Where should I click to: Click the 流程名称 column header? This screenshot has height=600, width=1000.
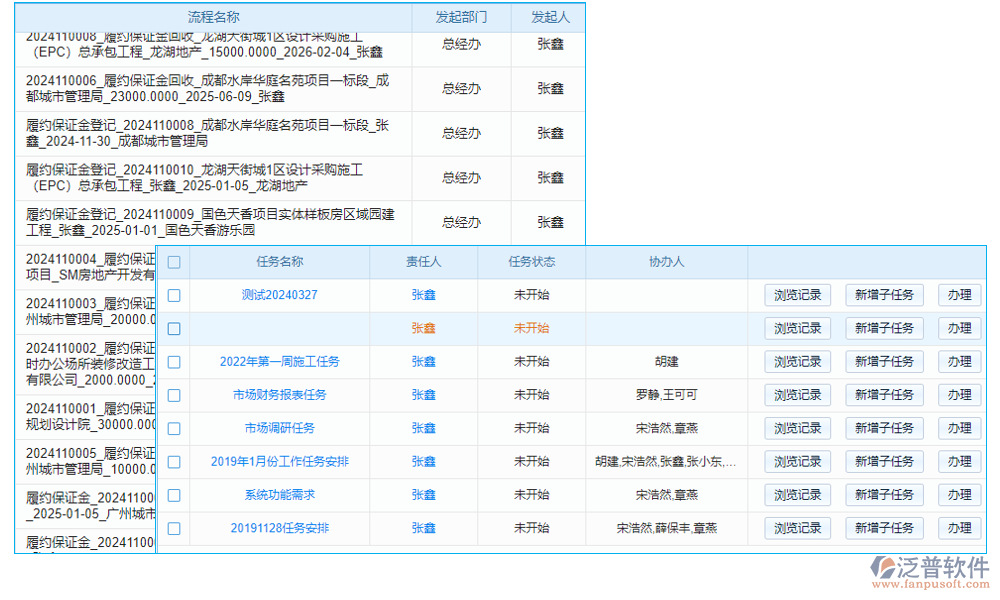(x=217, y=16)
